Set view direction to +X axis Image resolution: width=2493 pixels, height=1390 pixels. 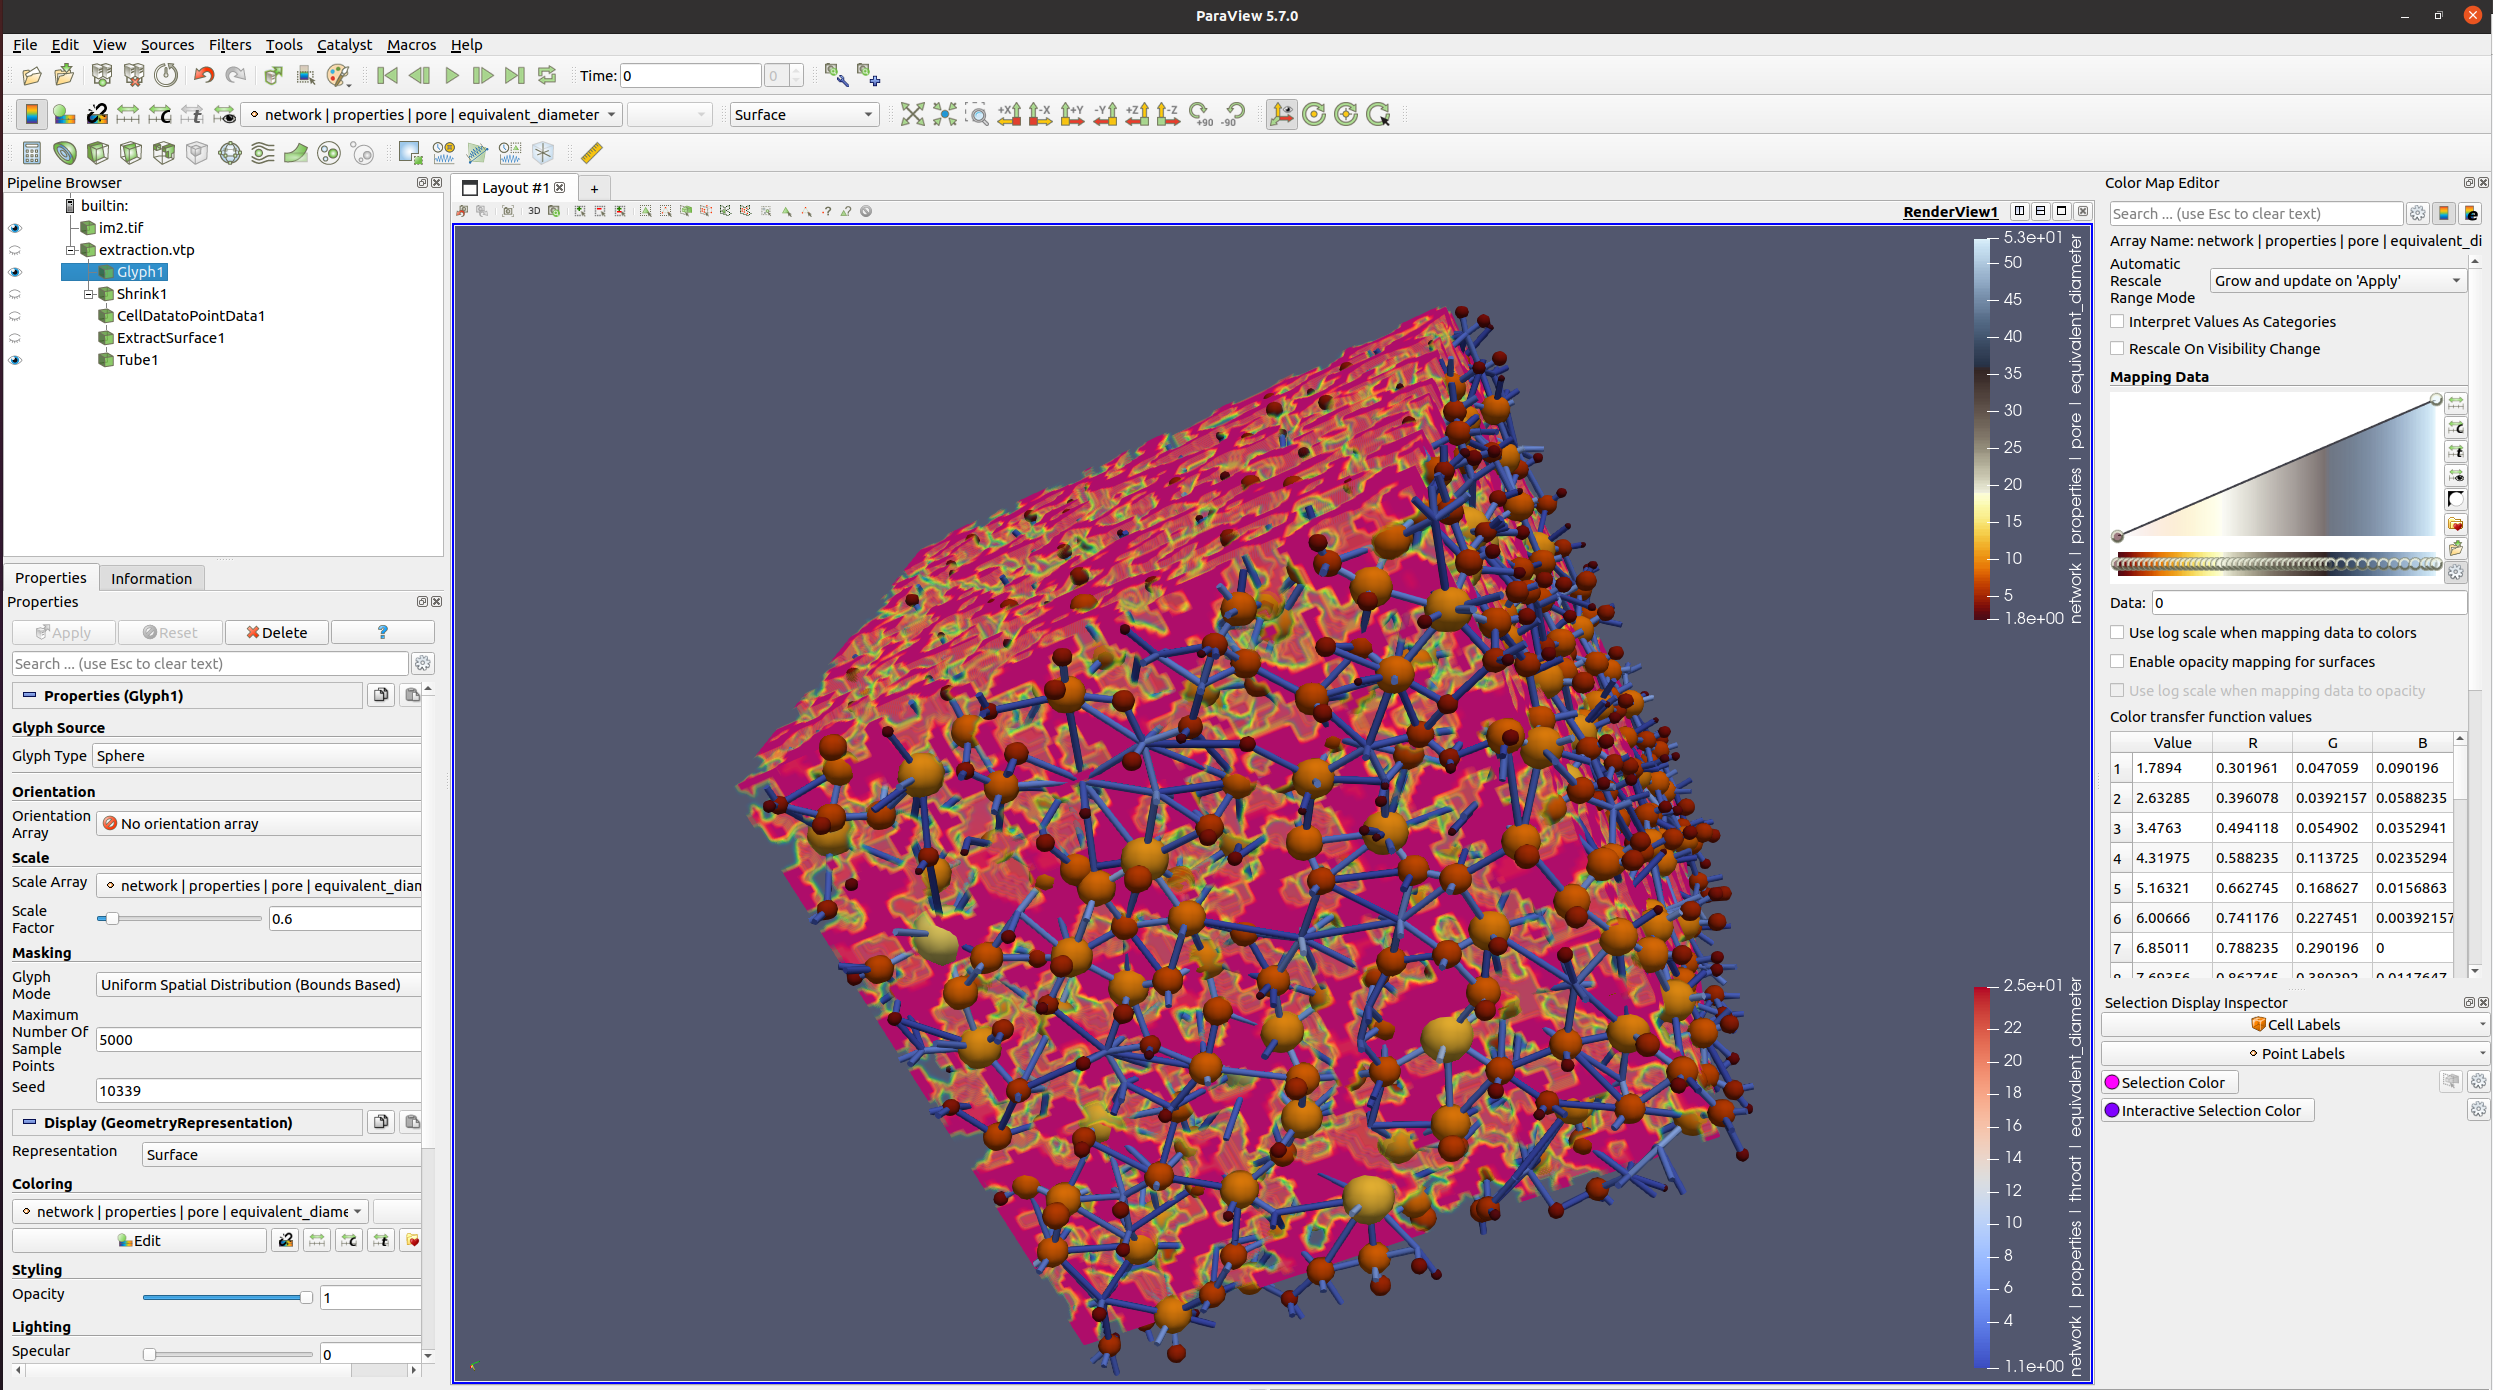1007,114
